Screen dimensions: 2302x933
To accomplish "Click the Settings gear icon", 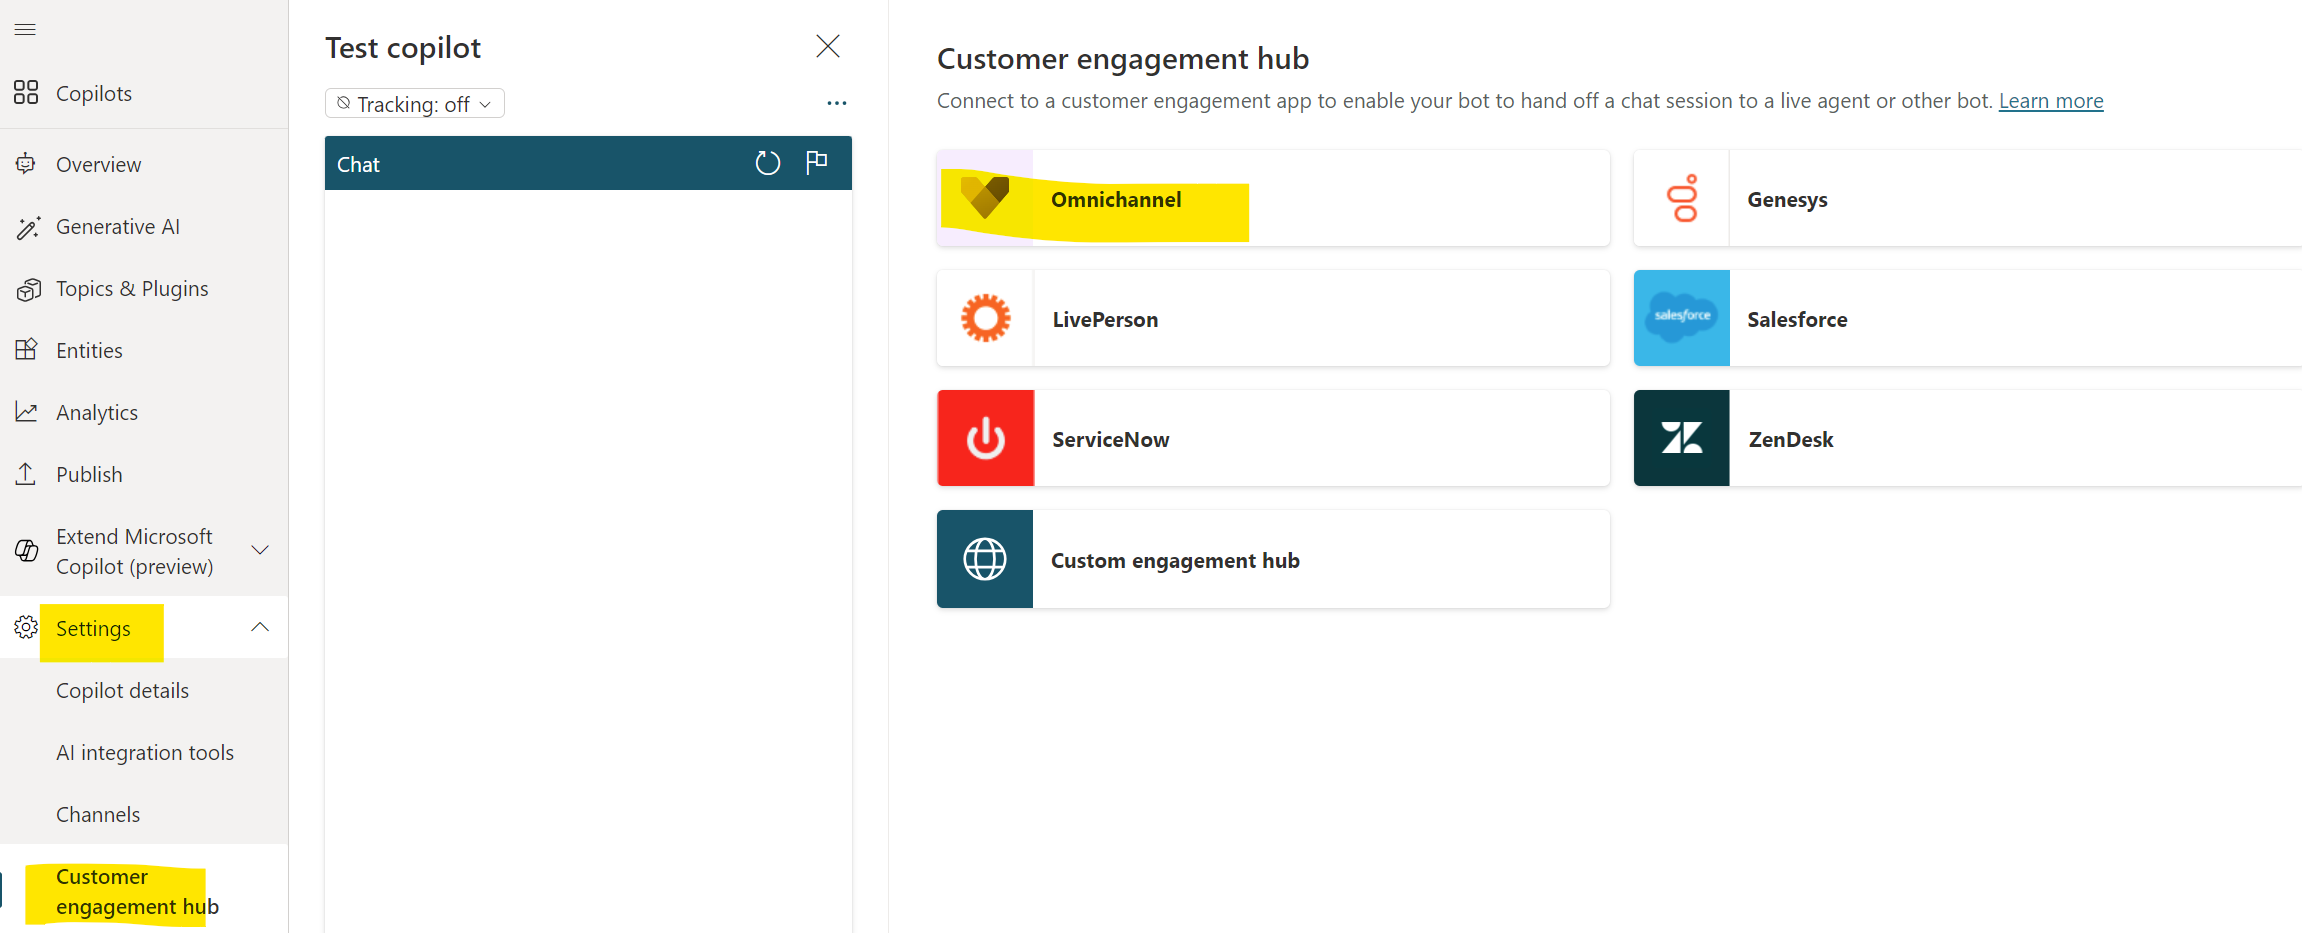I will coord(26,627).
